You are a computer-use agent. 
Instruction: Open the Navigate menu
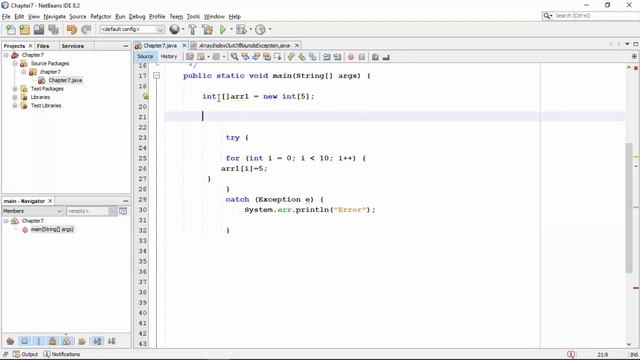[x=55, y=16]
